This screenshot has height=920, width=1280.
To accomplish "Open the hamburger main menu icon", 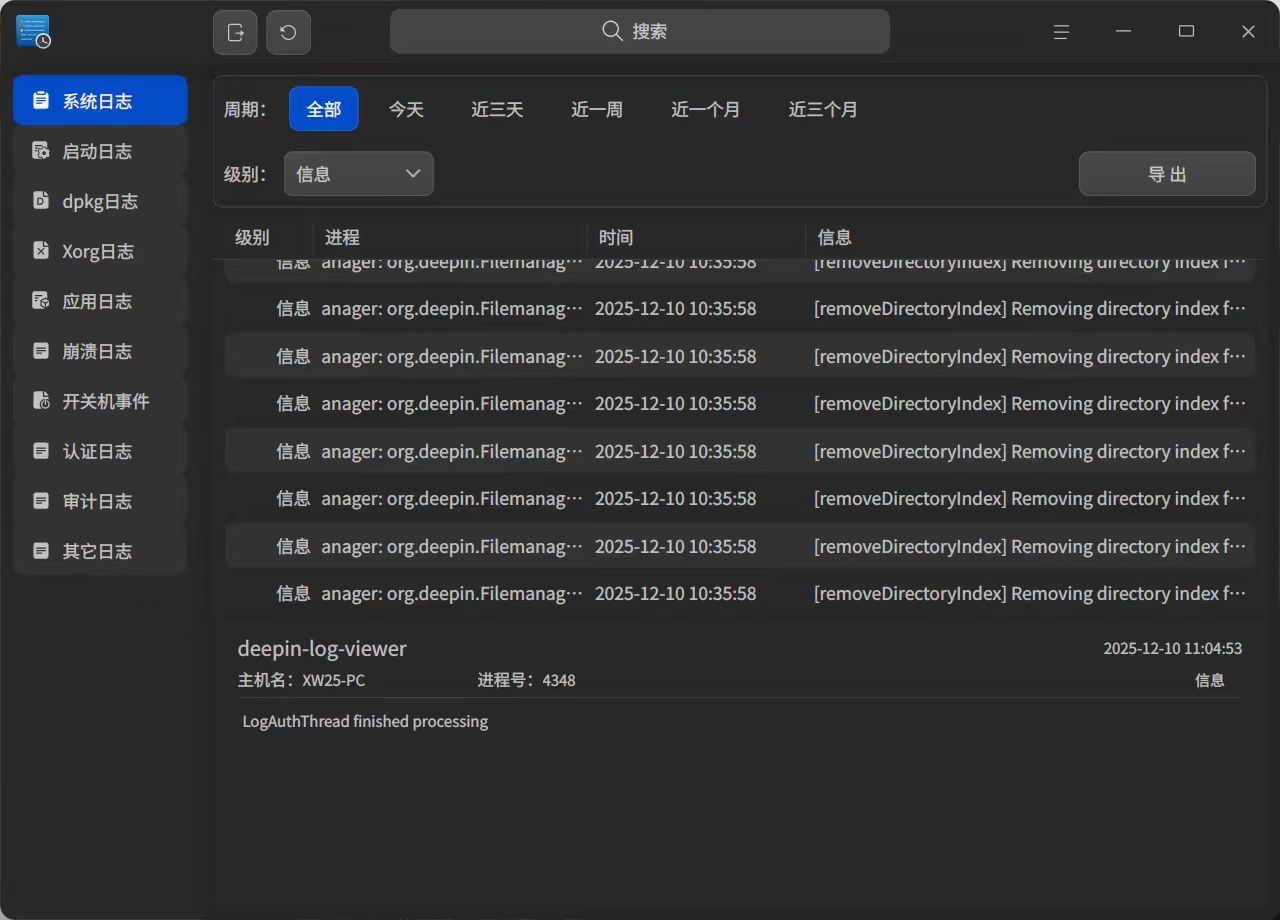I will click(1061, 32).
